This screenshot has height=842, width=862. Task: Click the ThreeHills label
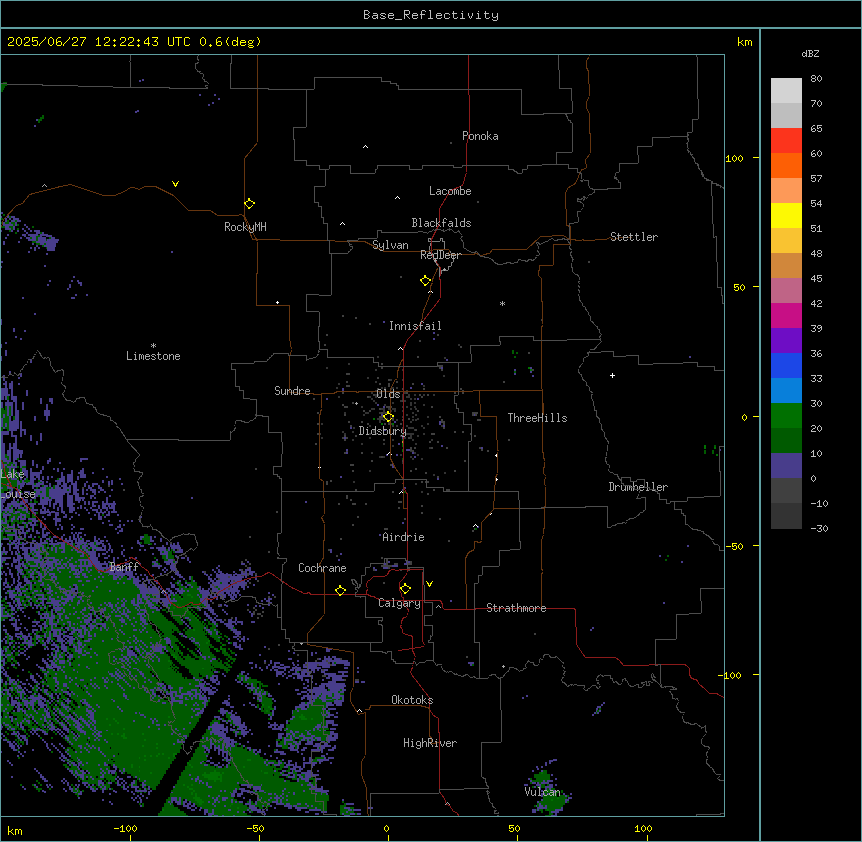(x=537, y=418)
